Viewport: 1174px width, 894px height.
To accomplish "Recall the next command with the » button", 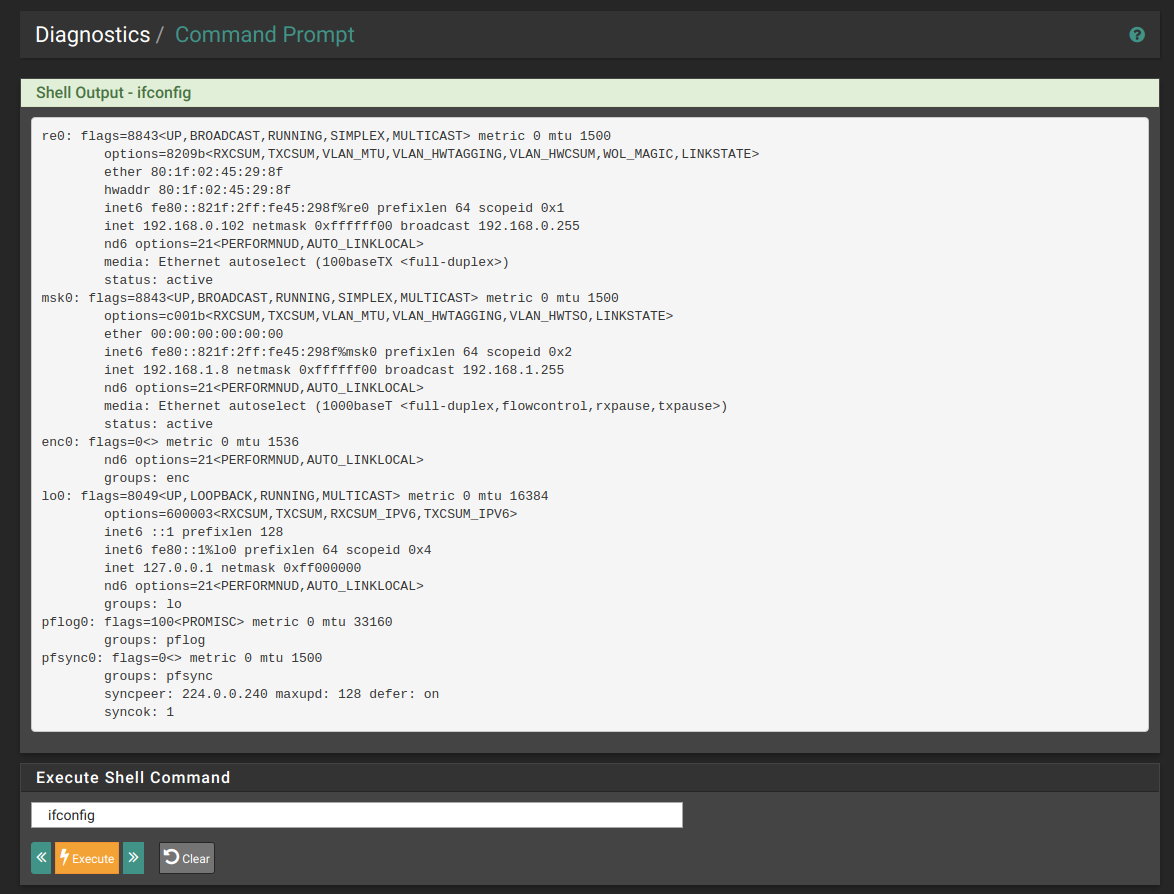I will tap(133, 858).
